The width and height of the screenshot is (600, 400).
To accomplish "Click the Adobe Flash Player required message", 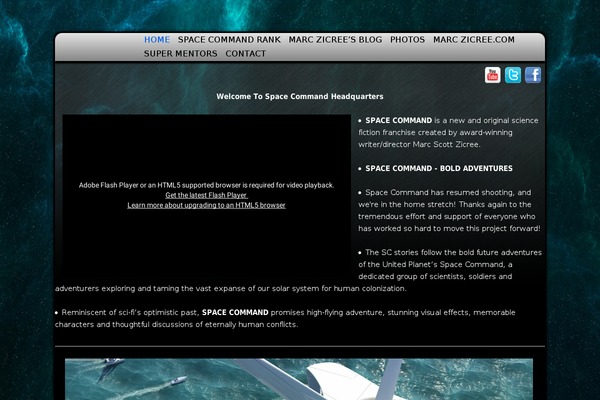I will coord(206,185).
